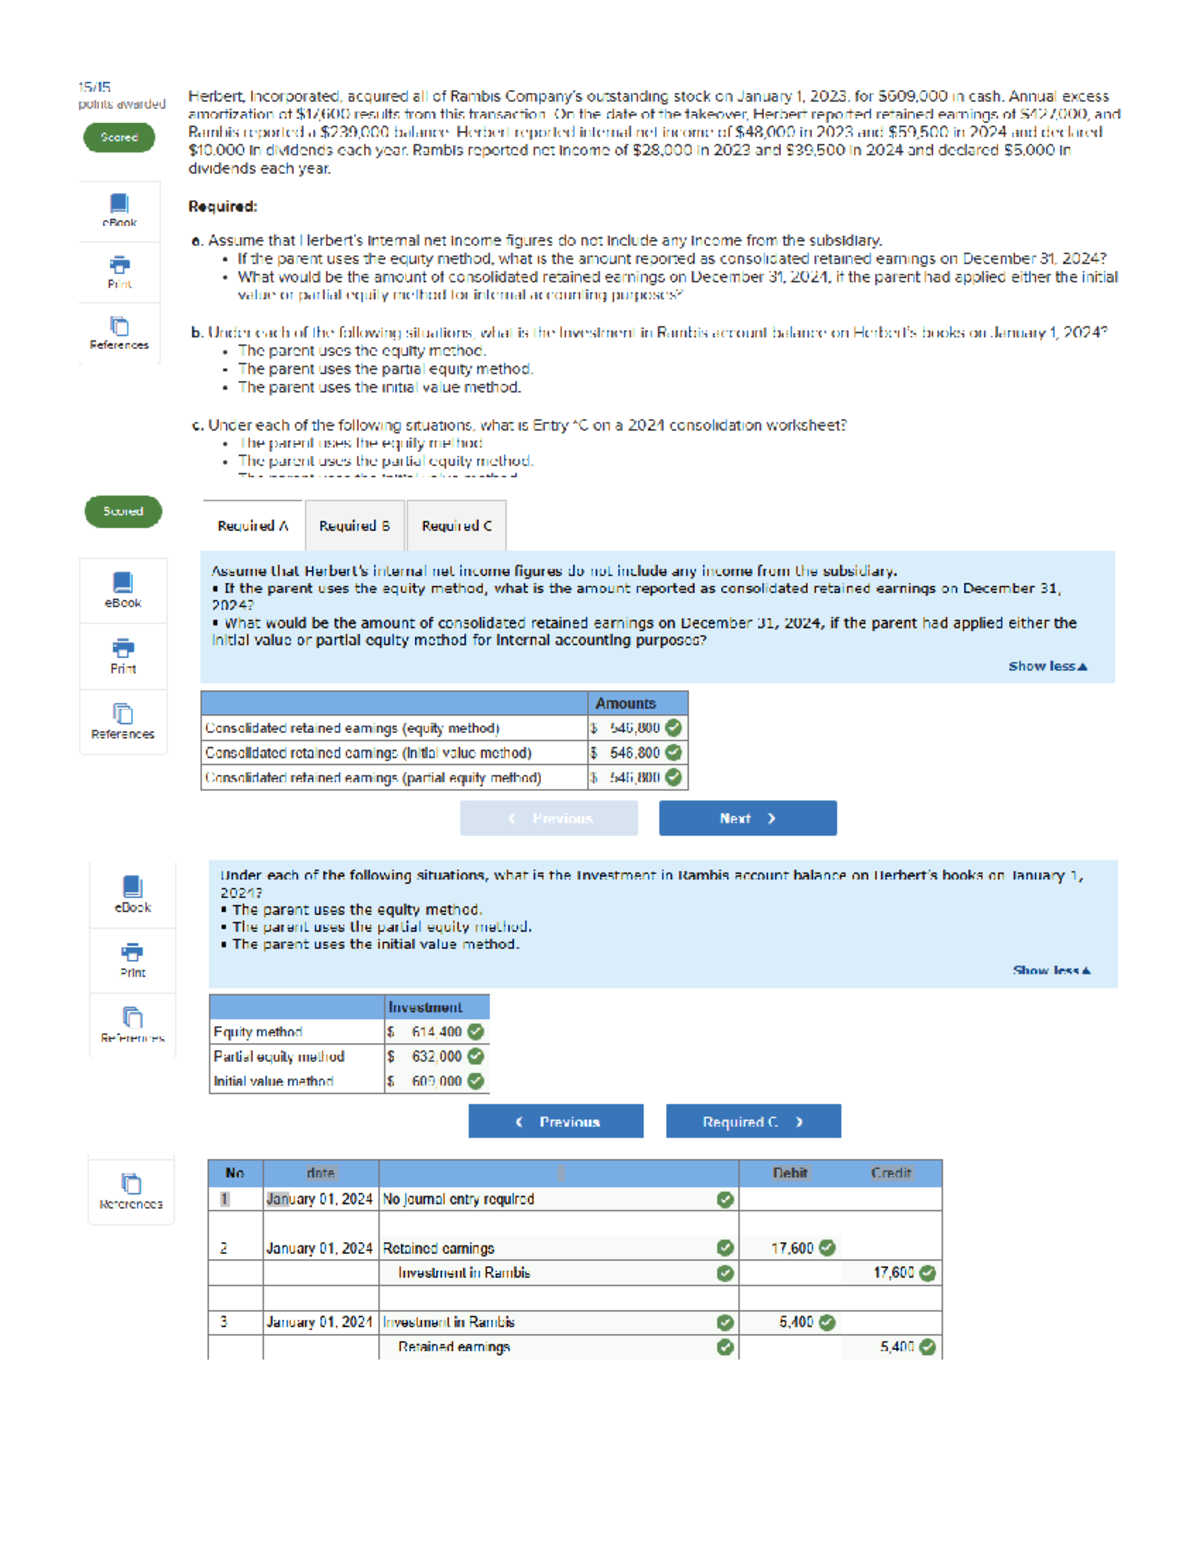1200x1553 pixels.
Task: Collapse the Investment section using Show less
Action: [x=1050, y=969]
